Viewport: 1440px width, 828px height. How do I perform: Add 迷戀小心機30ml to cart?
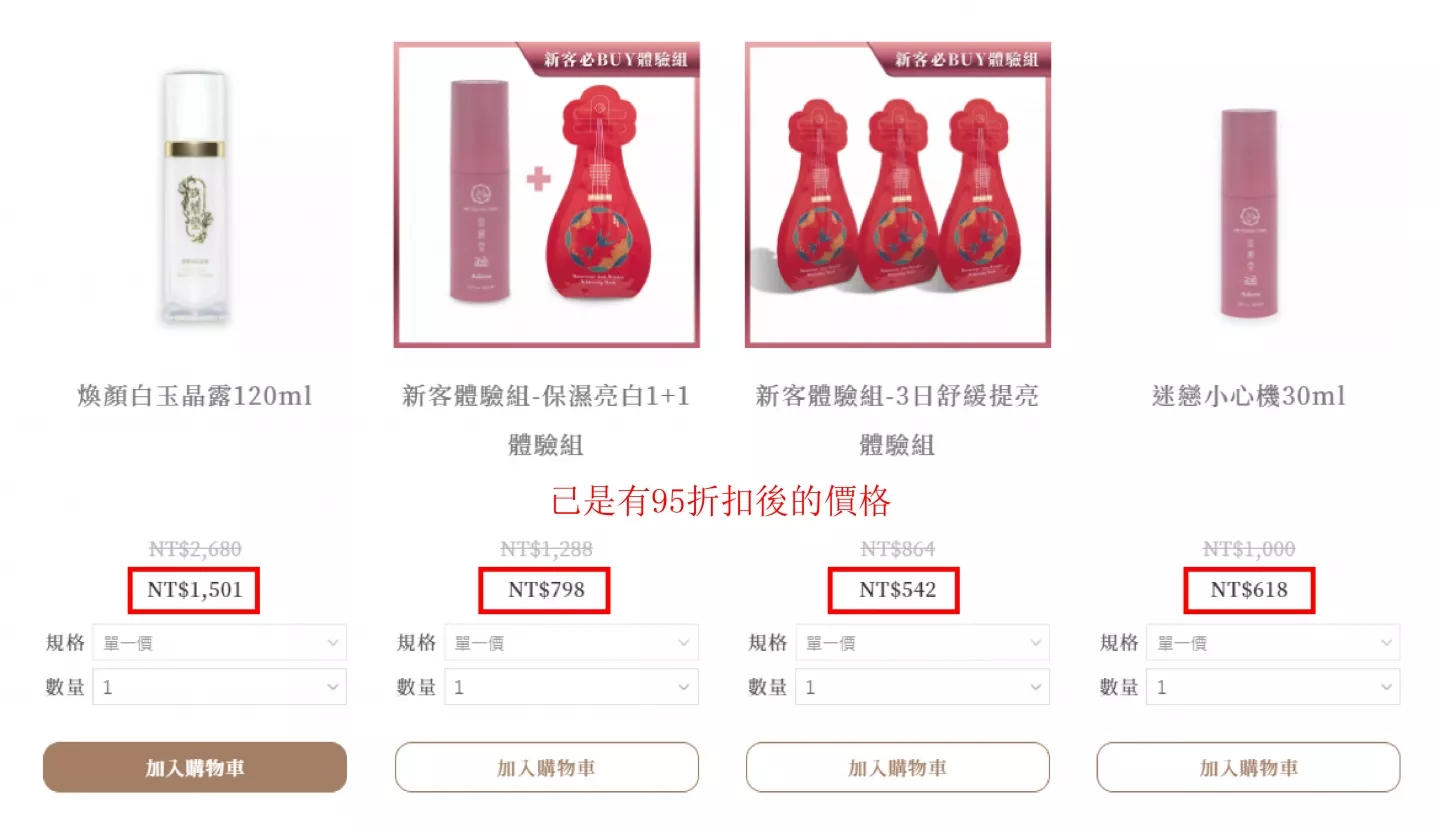click(1248, 767)
